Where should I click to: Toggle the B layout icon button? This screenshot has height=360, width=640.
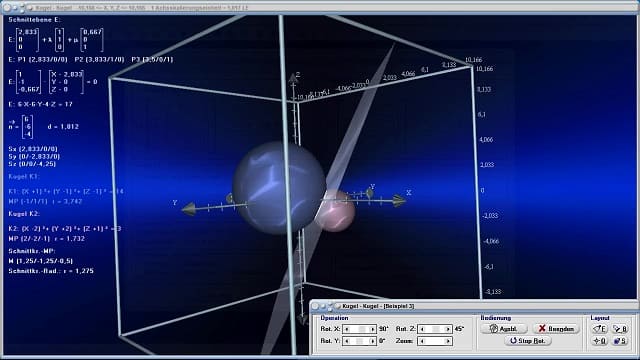[x=620, y=329]
